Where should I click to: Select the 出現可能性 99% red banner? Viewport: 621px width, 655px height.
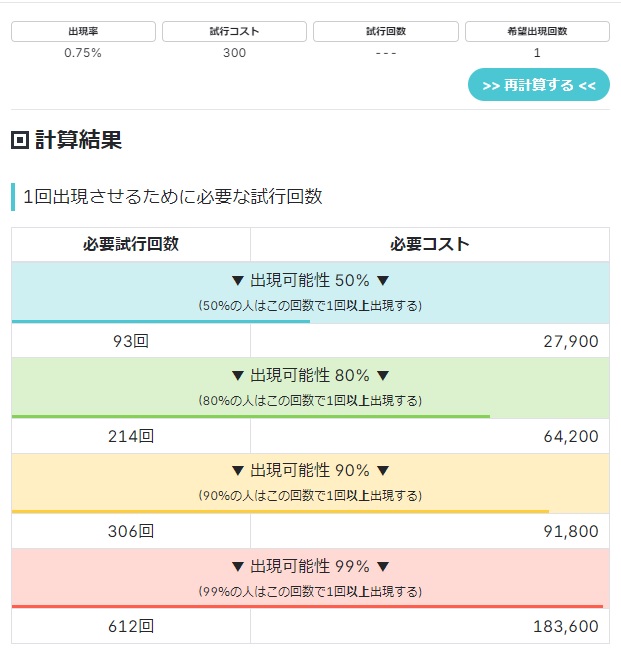[310, 575]
